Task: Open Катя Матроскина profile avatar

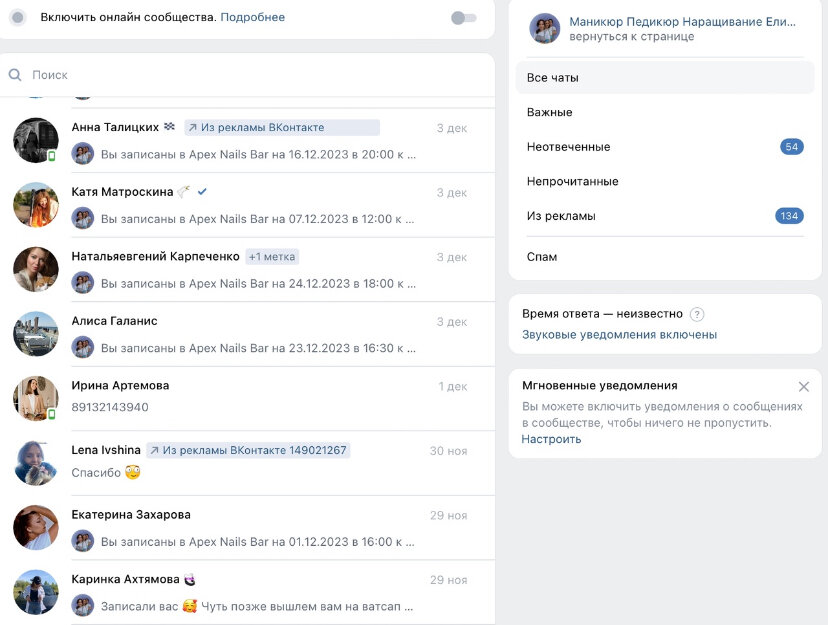Action: coord(35,205)
